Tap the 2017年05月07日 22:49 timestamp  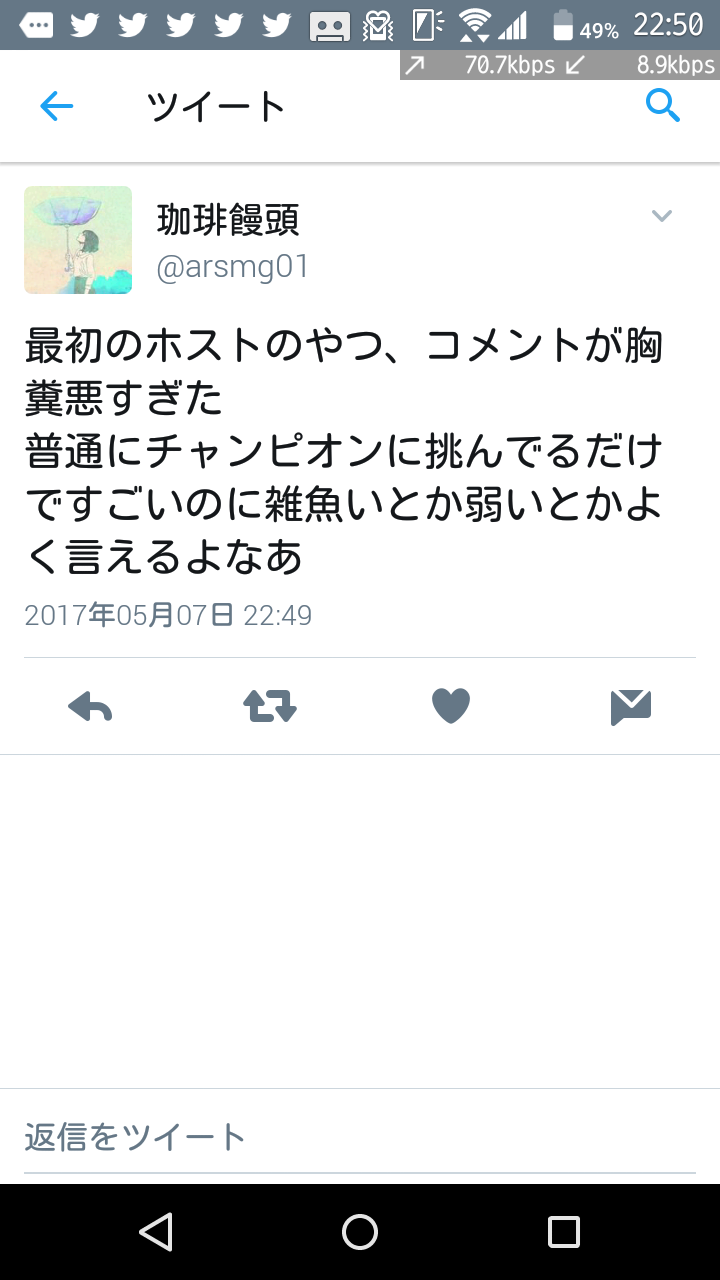coord(168,614)
